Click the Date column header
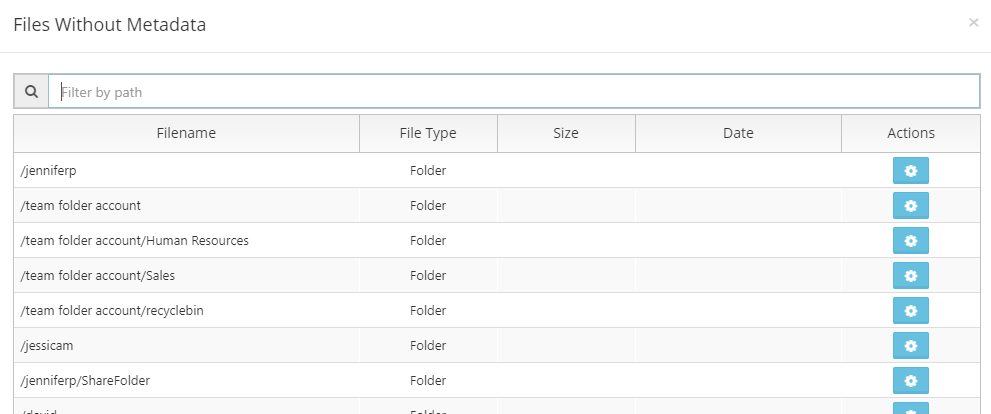Image resolution: width=991 pixels, height=414 pixels. coord(738,133)
